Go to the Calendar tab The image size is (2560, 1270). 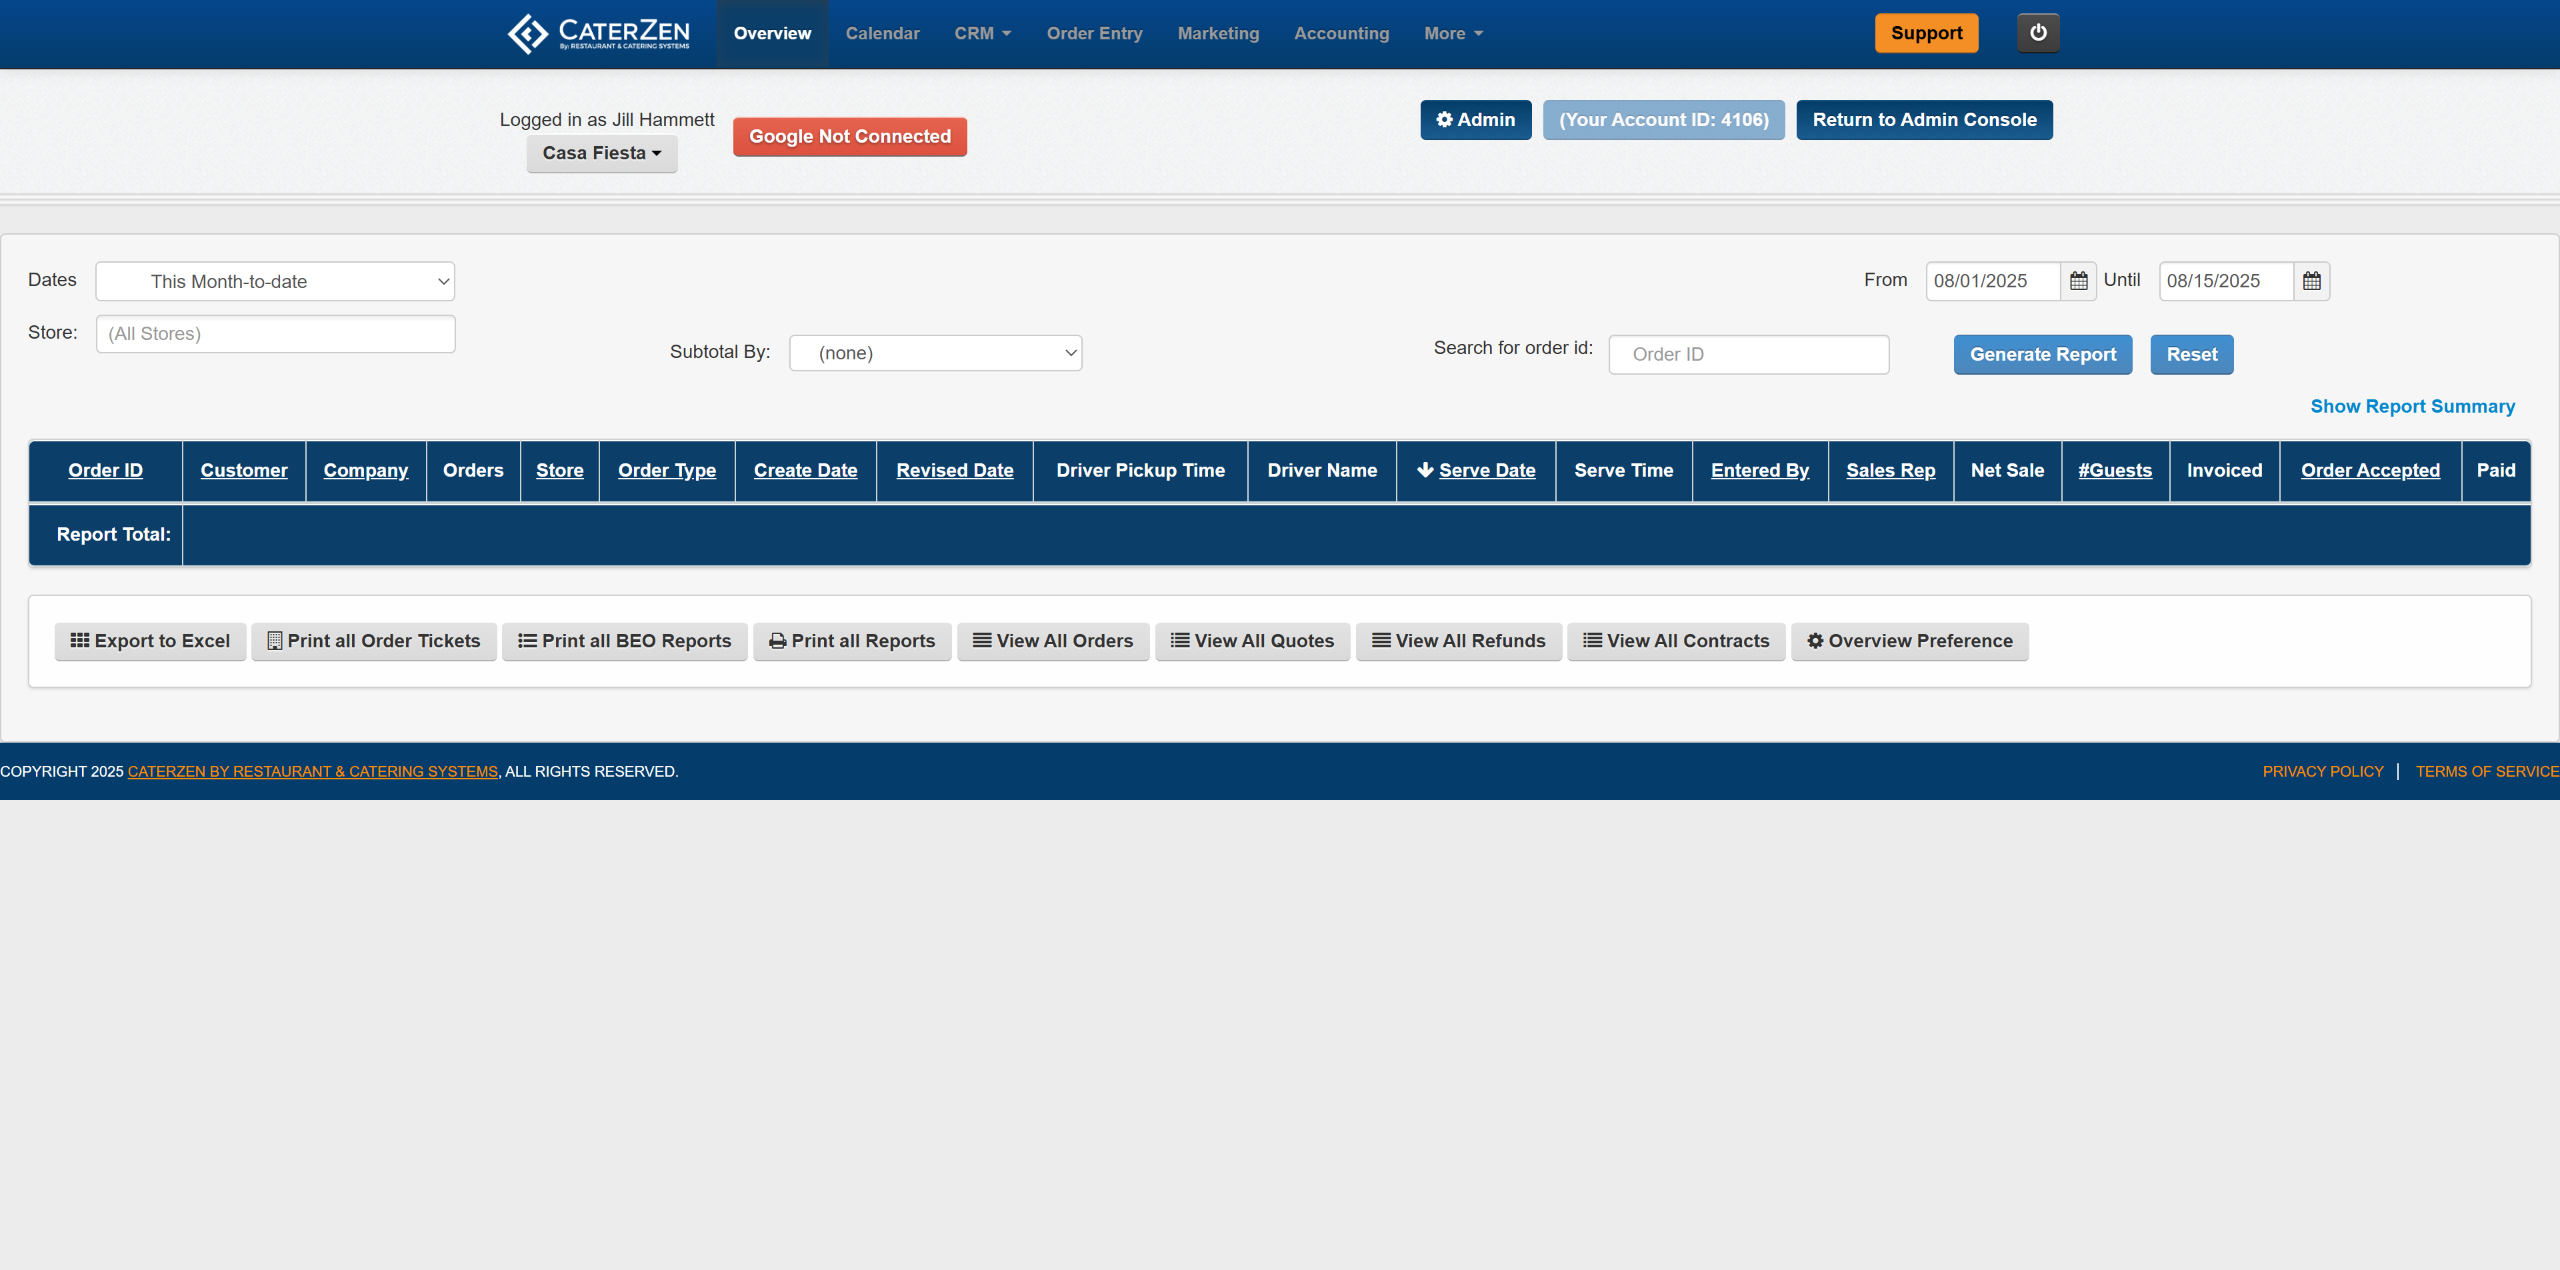pos(882,33)
